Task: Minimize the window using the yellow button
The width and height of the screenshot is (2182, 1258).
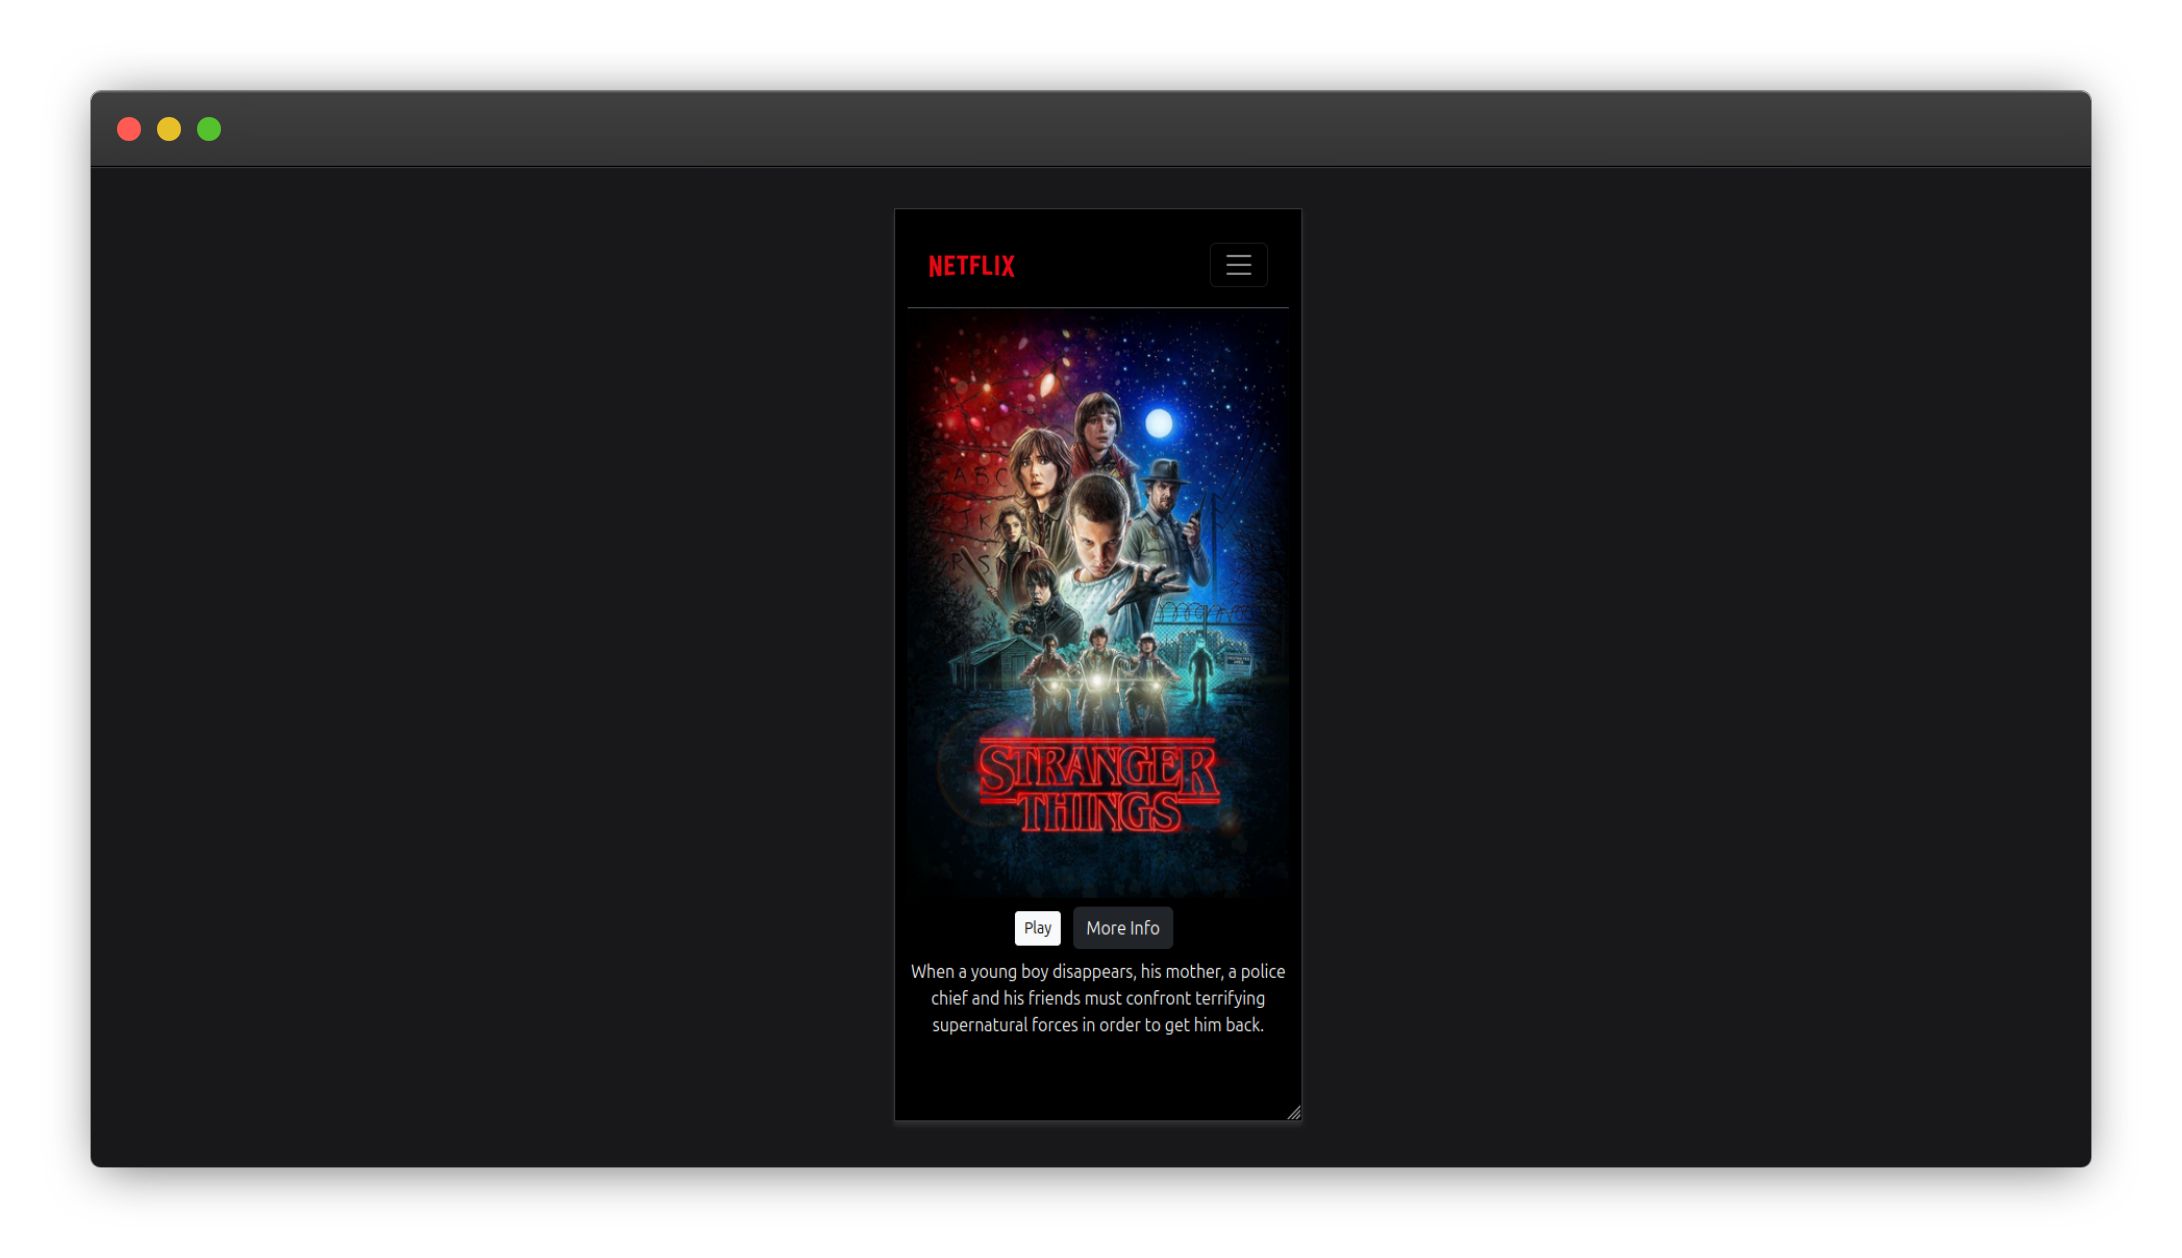Action: 169,129
